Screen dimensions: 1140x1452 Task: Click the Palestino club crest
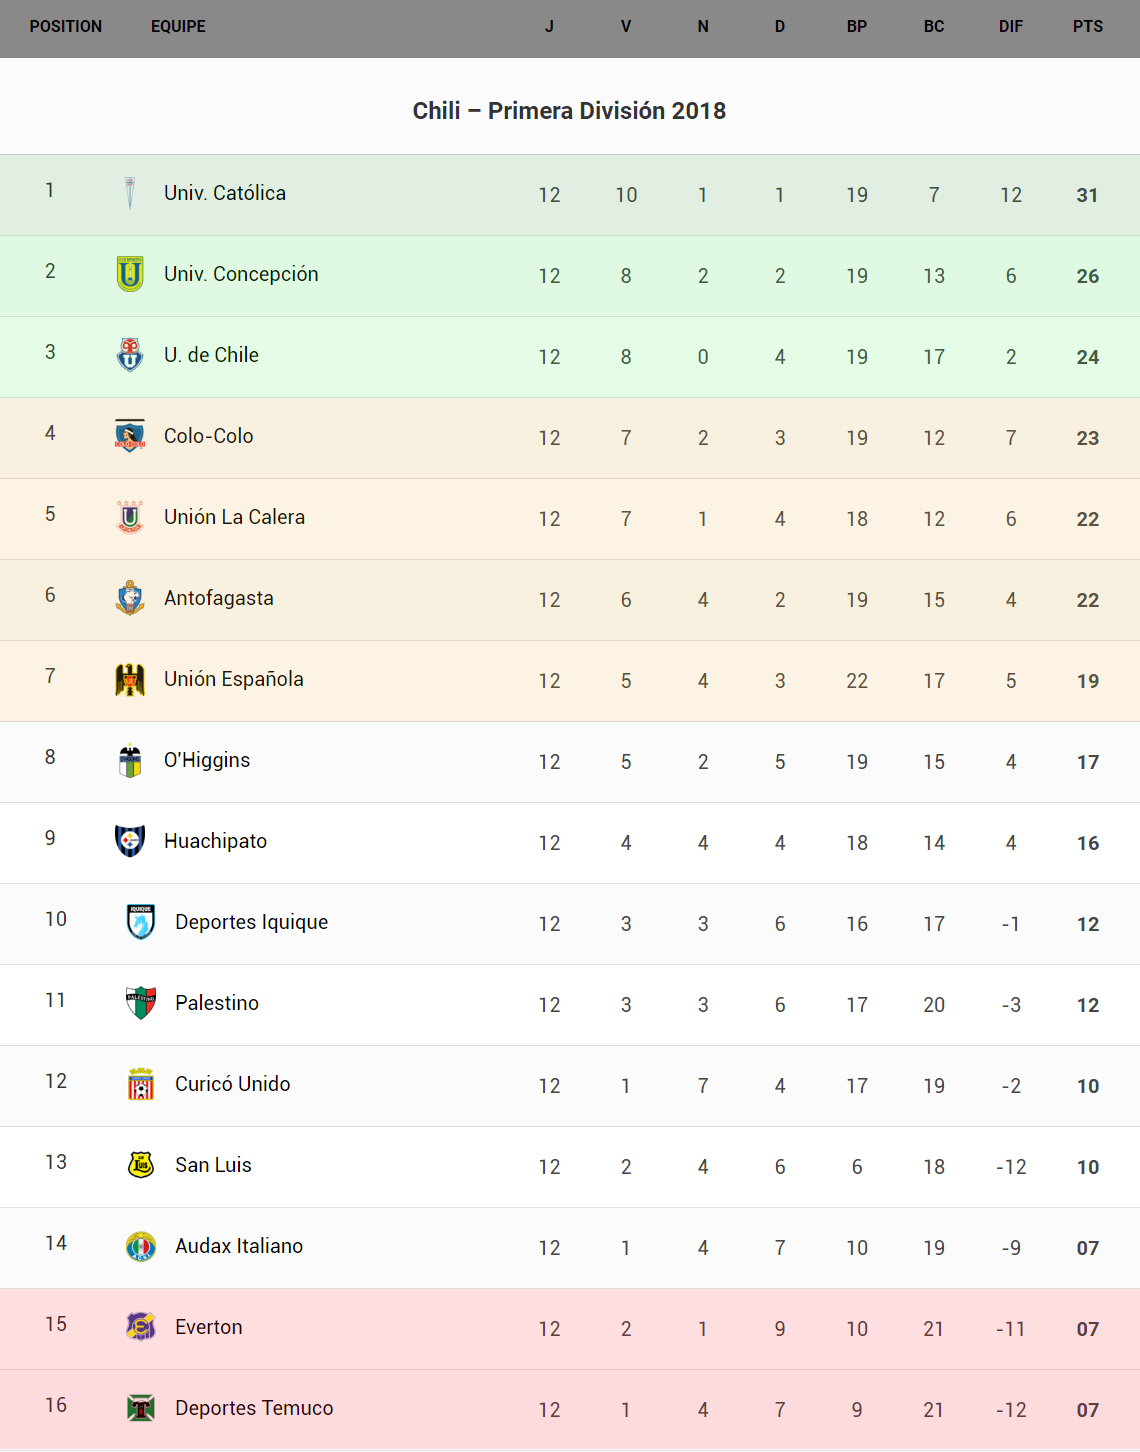pyautogui.click(x=141, y=1003)
